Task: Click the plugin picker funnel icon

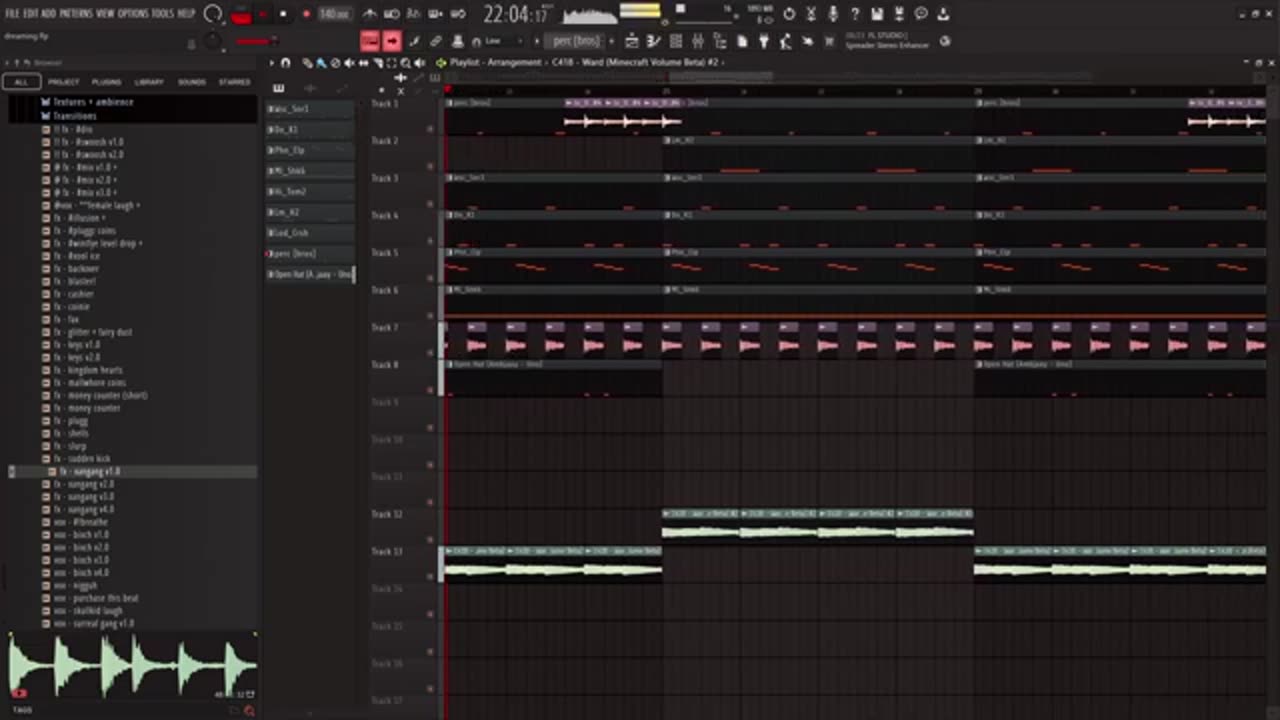Action: [764, 41]
